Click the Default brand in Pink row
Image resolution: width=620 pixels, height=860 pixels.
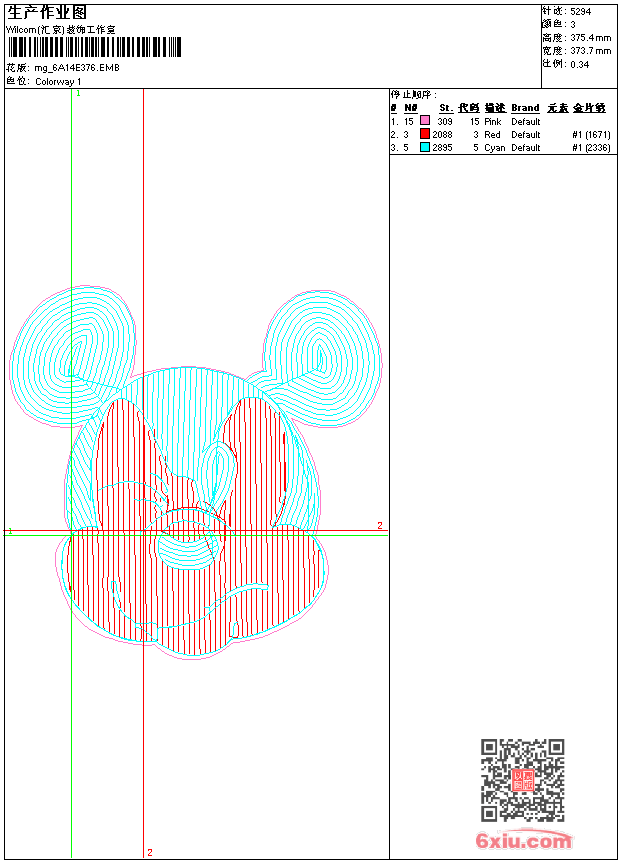526,122
